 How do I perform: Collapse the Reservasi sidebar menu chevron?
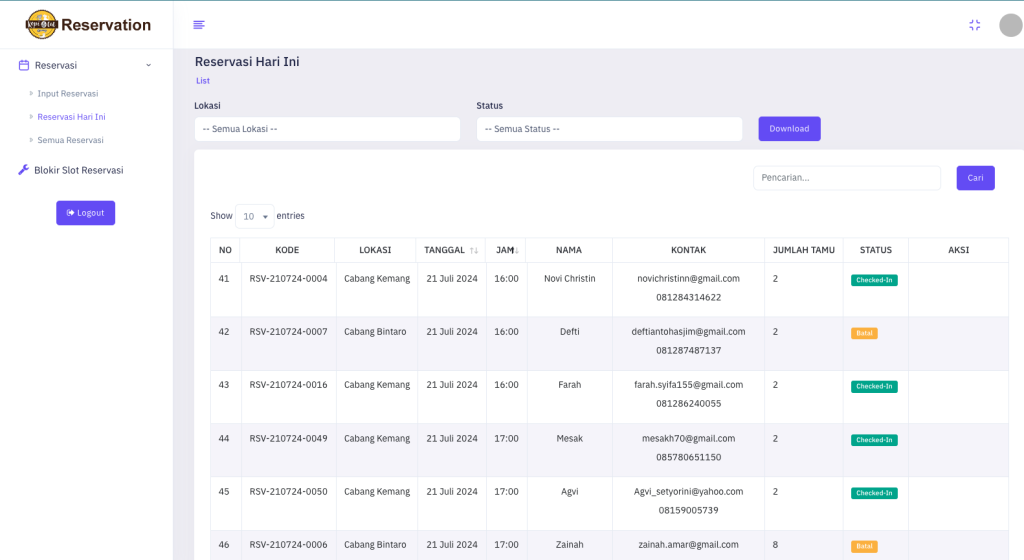149,65
